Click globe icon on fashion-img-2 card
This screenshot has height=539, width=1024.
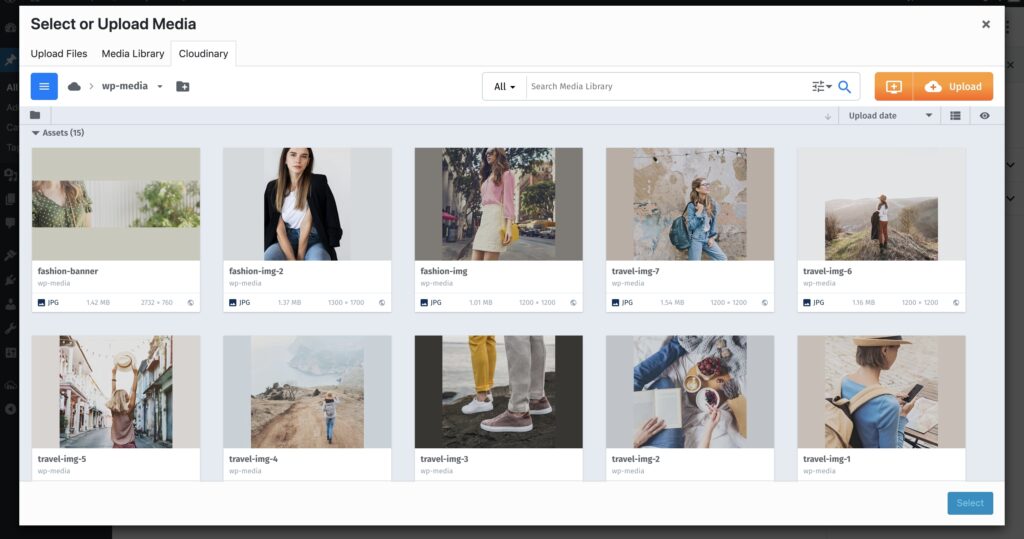coord(382,302)
